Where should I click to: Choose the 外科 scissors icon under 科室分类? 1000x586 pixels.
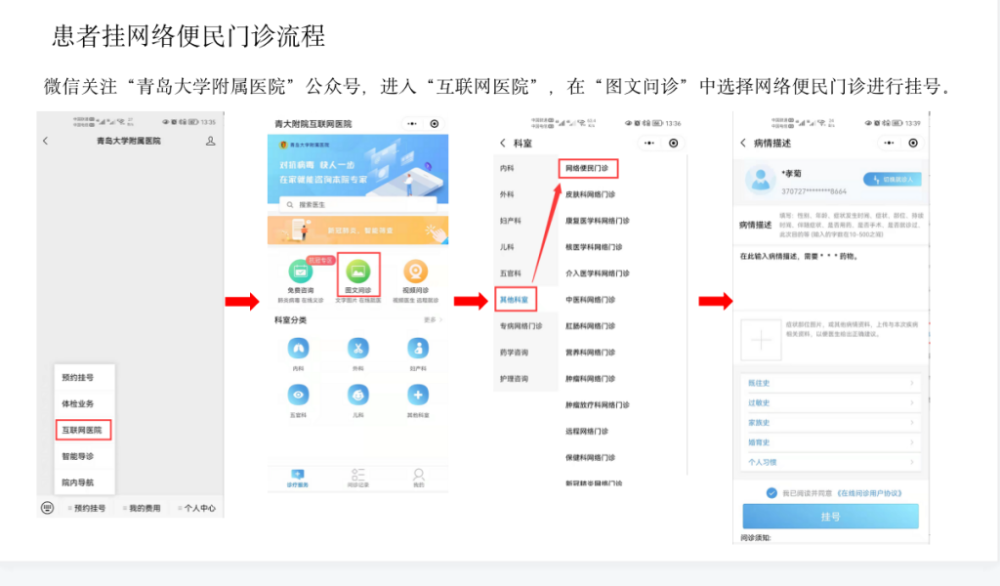point(358,348)
